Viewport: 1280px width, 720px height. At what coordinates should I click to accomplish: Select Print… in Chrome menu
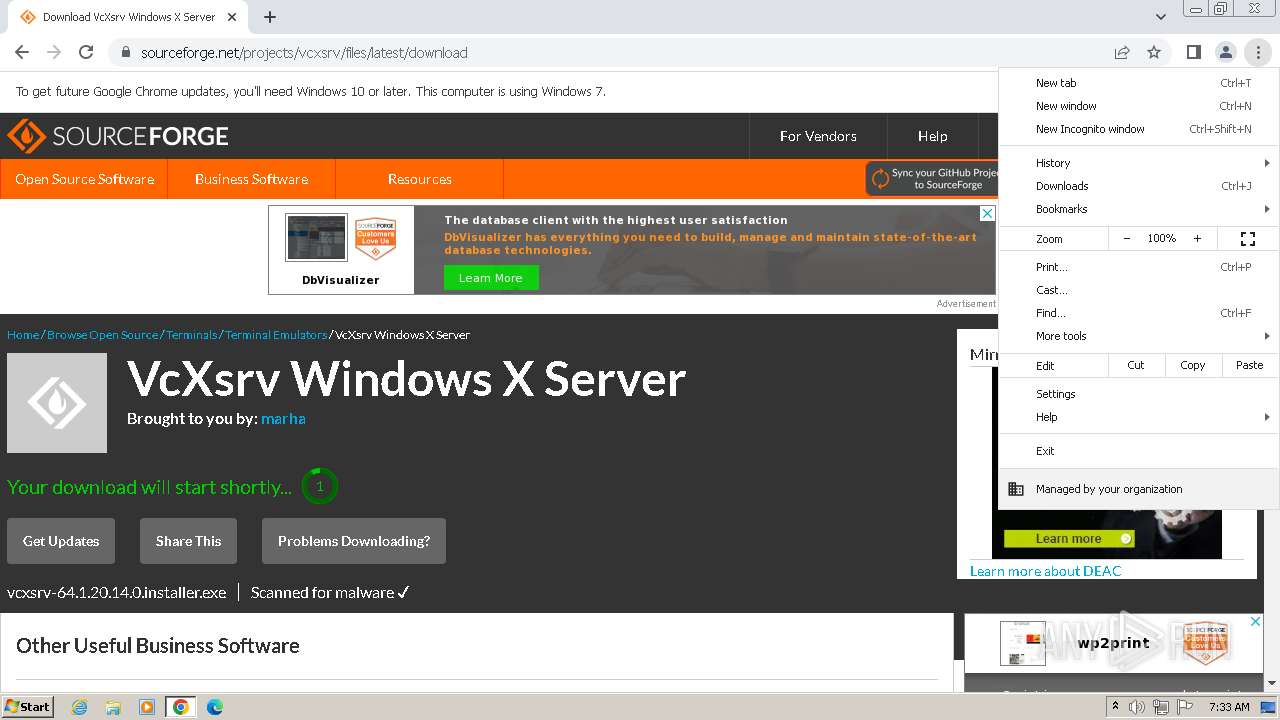[1139, 267]
